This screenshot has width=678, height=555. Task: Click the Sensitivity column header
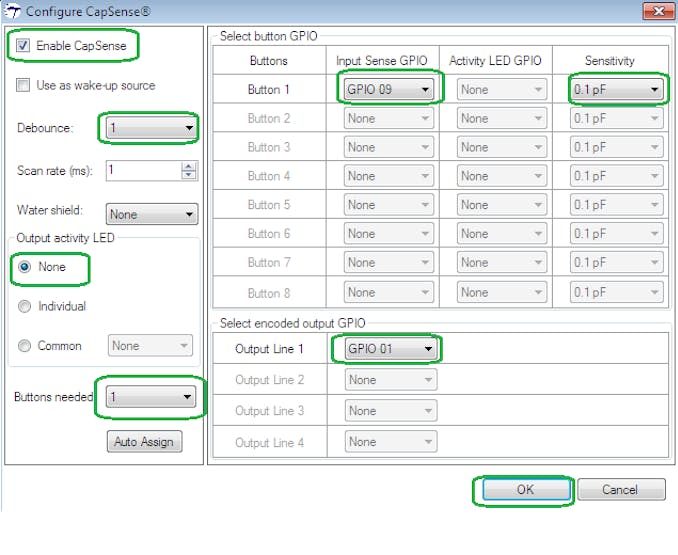(x=610, y=61)
